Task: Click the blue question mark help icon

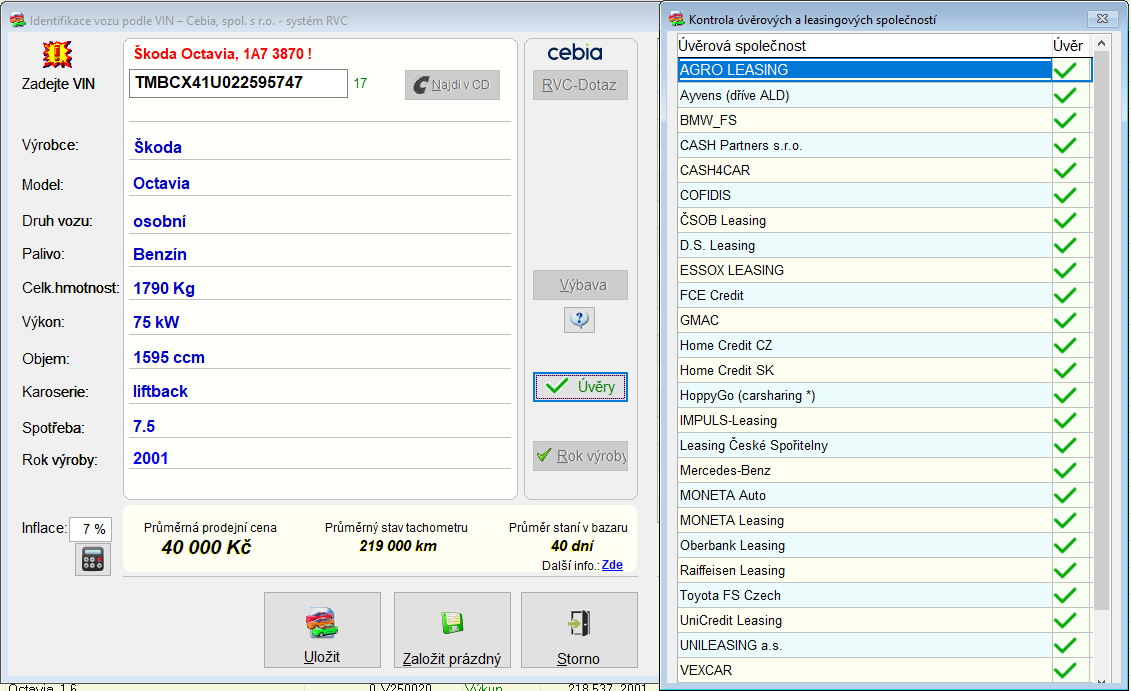Action: point(580,320)
